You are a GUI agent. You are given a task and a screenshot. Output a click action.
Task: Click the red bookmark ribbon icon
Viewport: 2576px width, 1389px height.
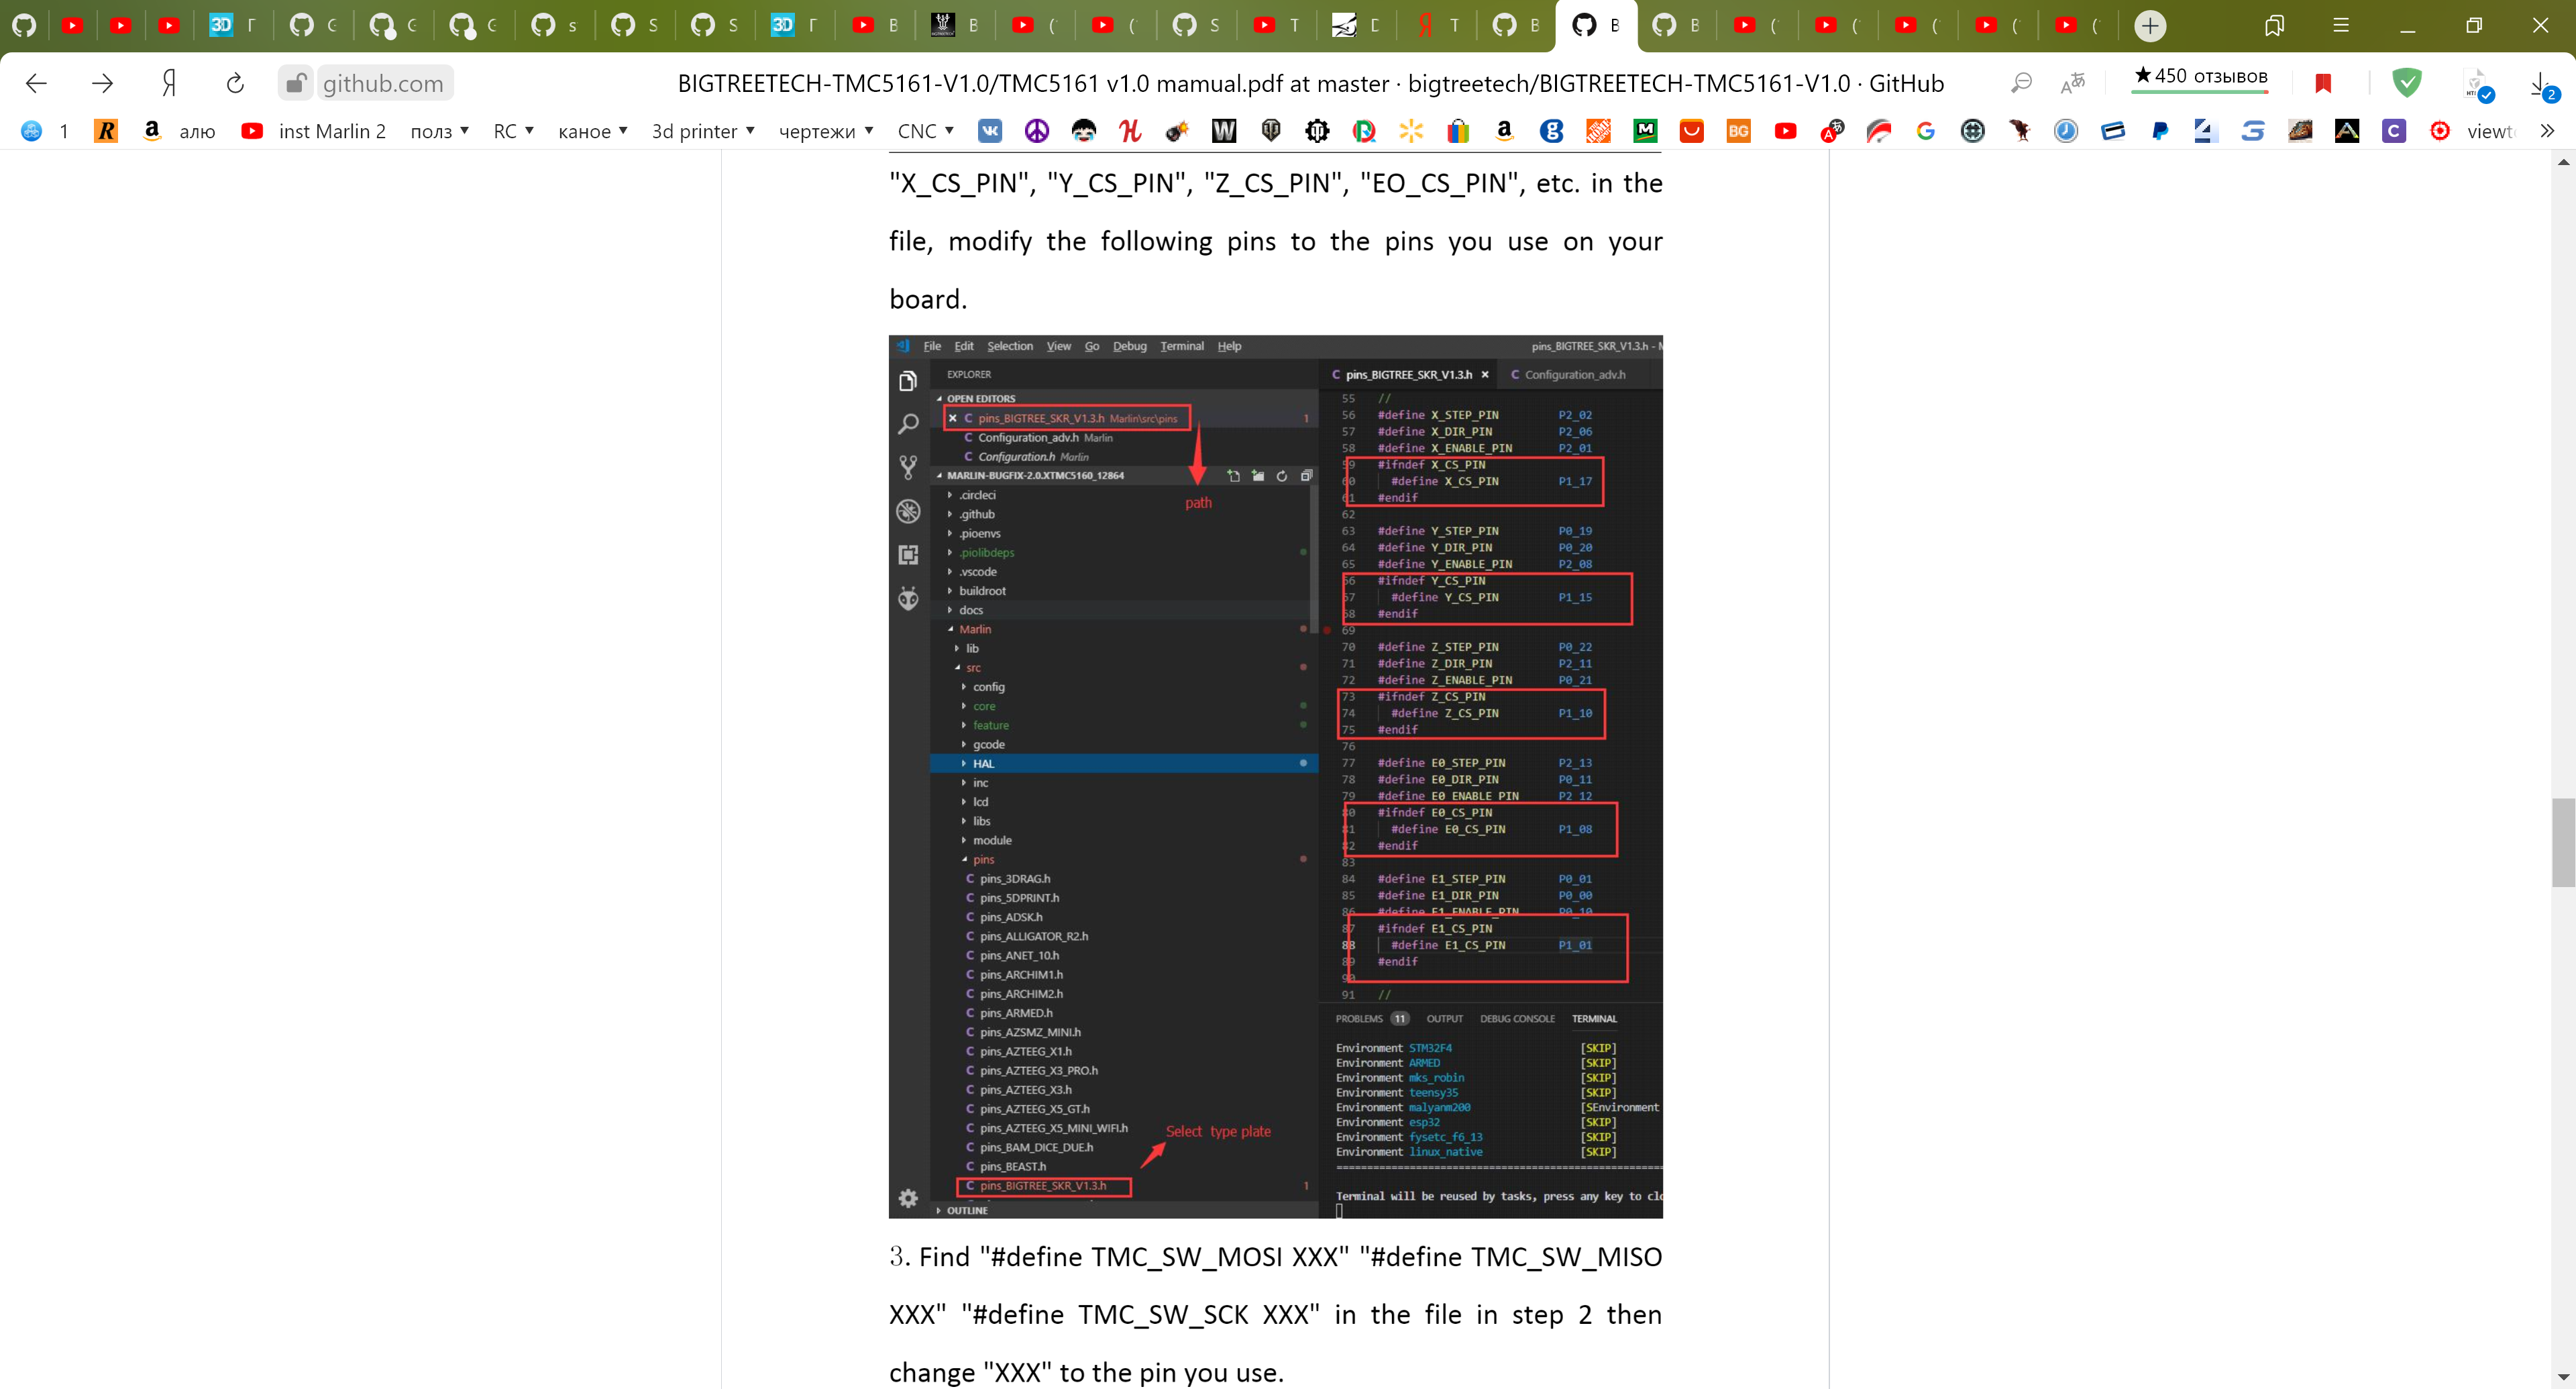[2323, 83]
